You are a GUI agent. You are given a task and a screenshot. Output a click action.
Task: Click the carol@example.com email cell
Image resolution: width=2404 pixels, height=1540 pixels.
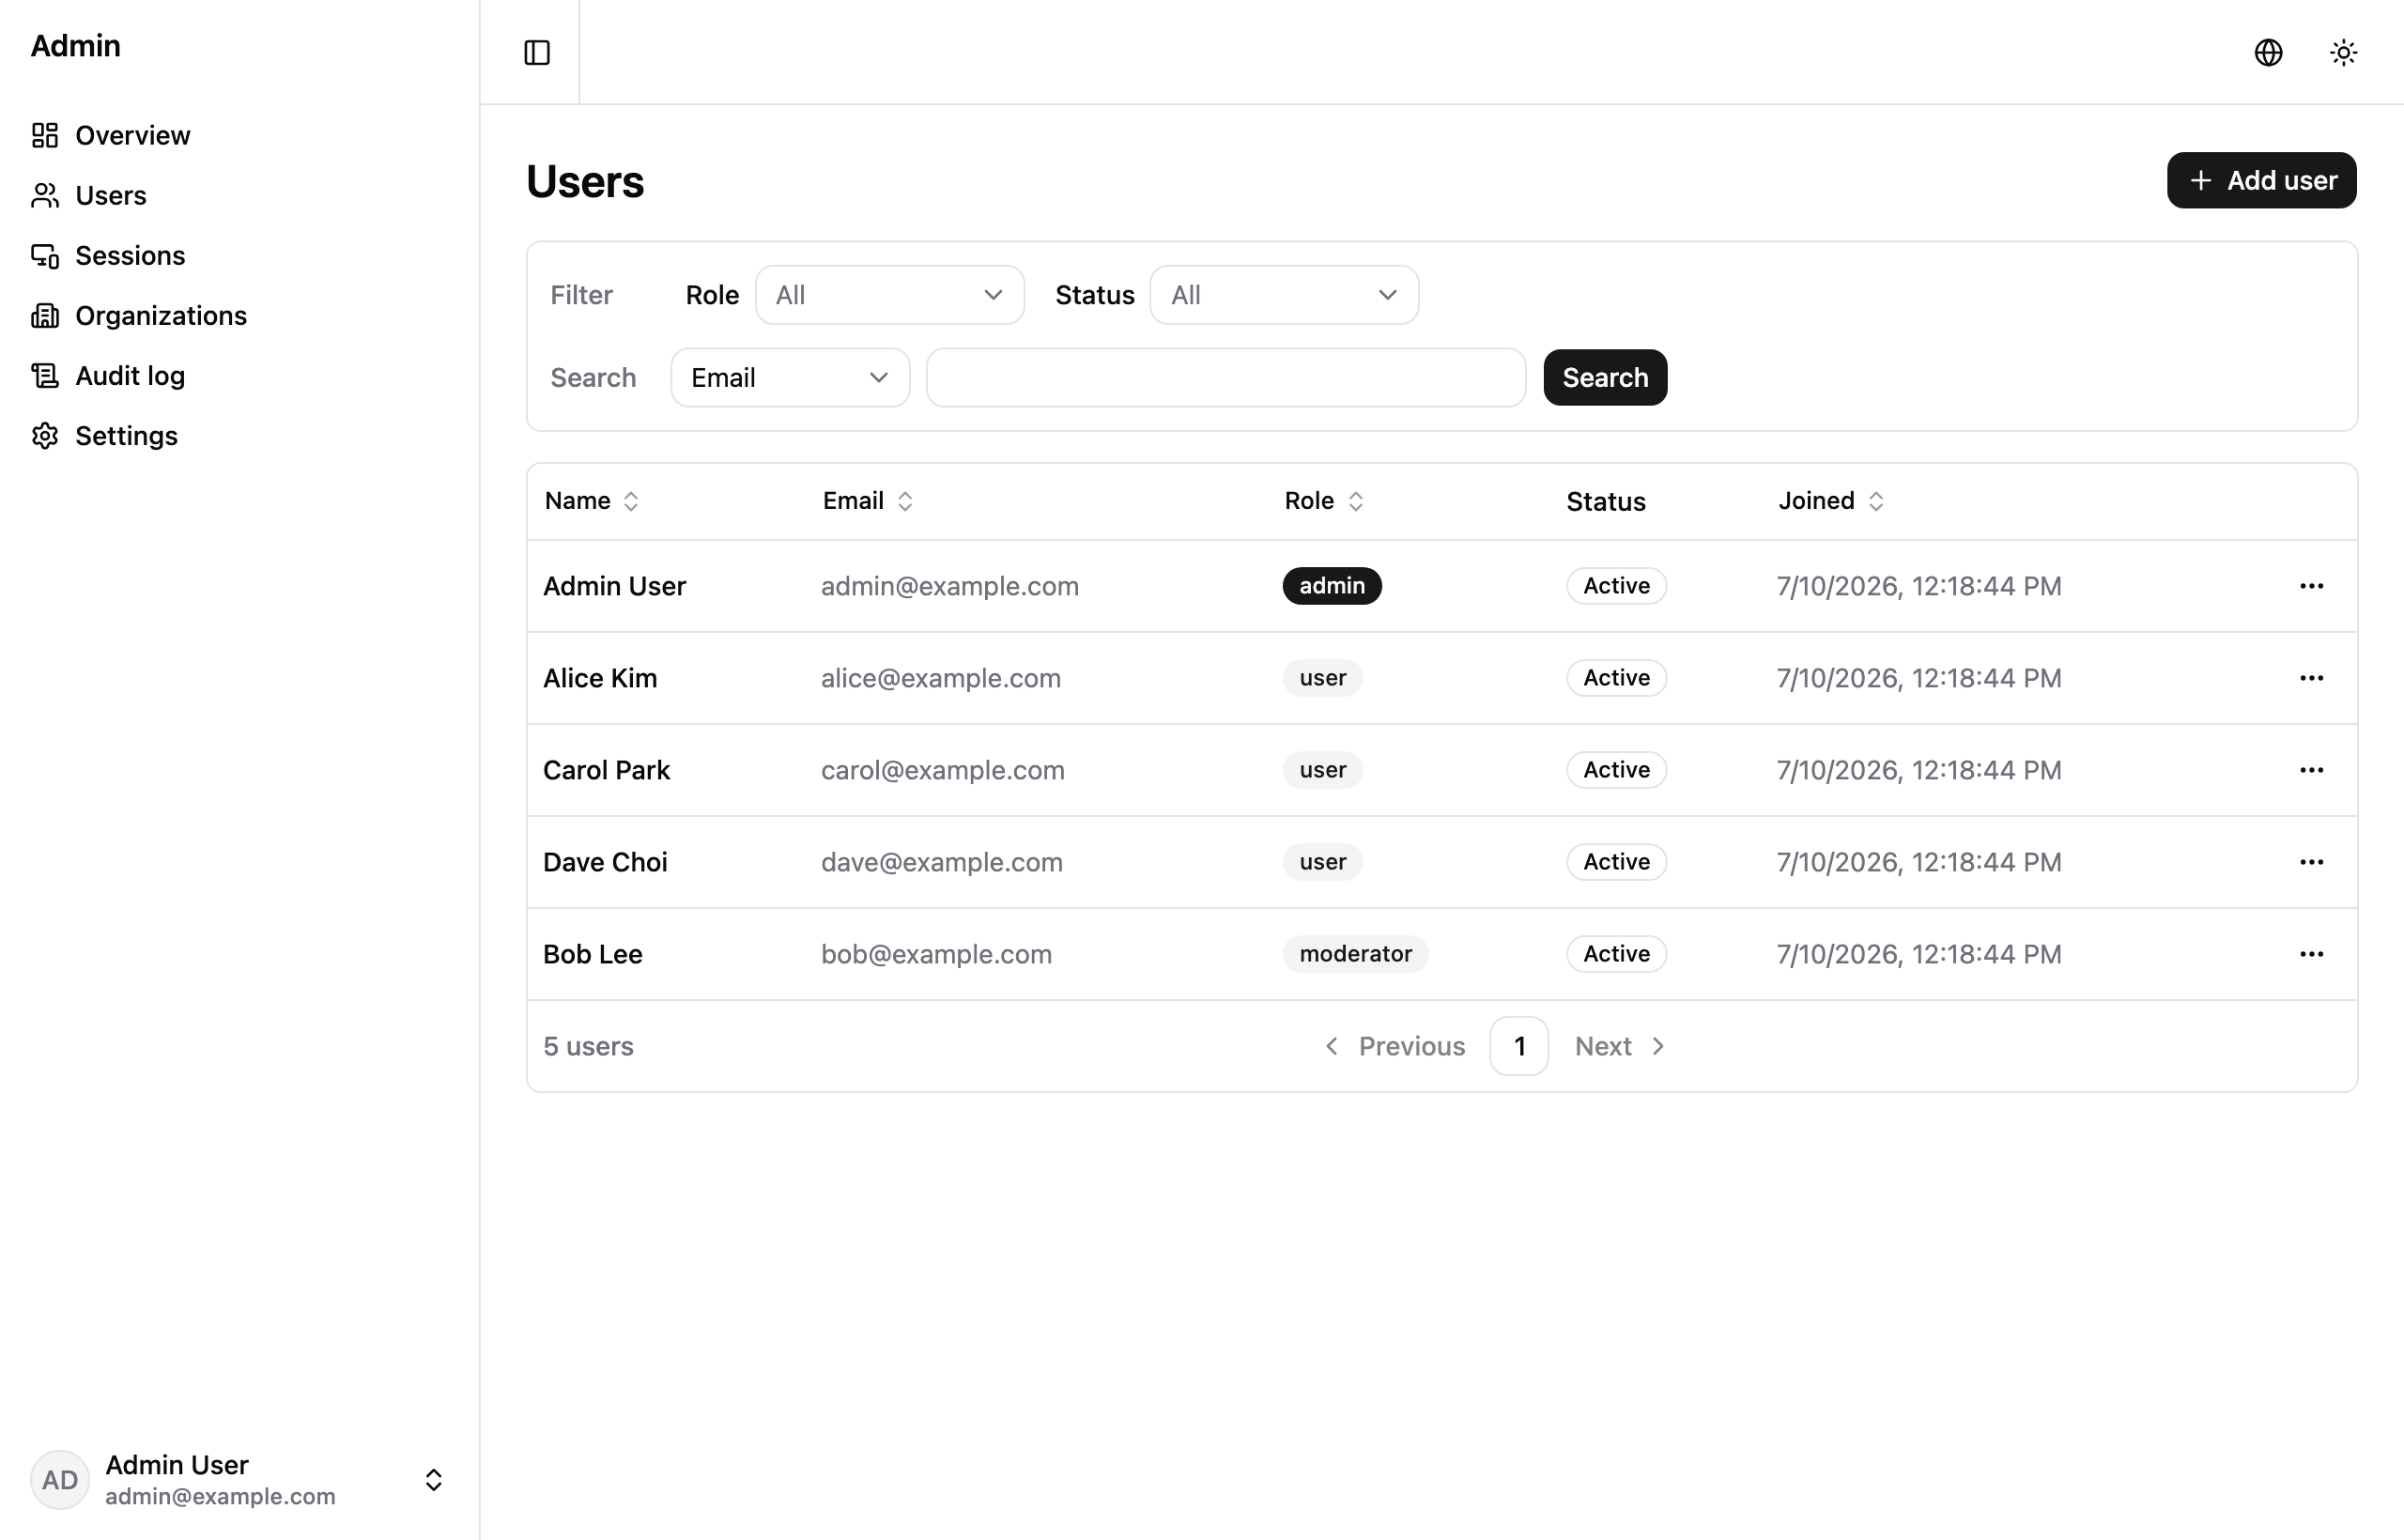(943, 770)
